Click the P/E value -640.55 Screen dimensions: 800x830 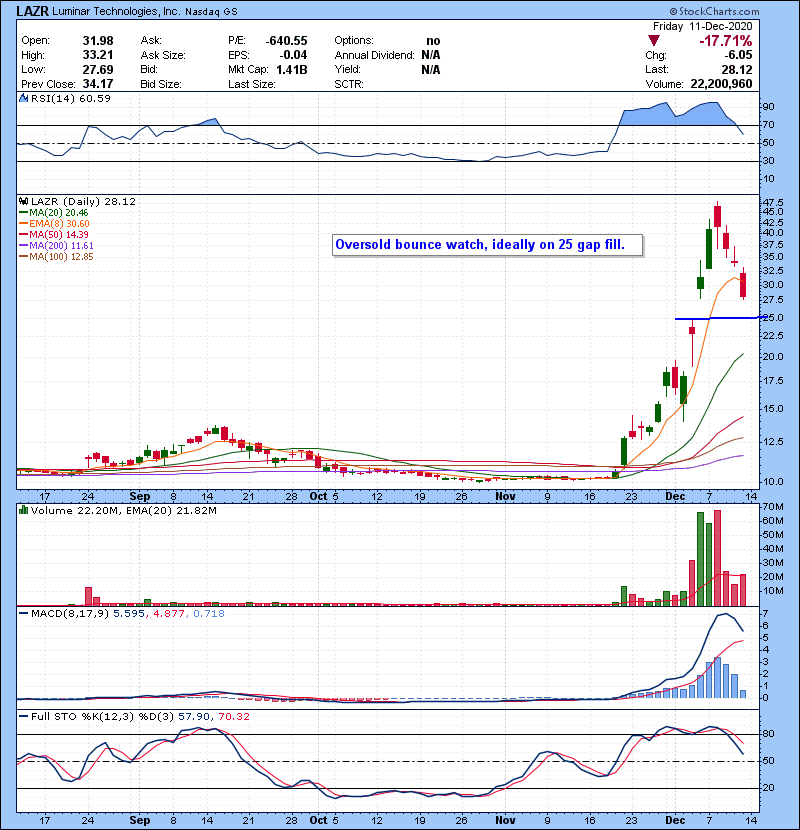coord(286,41)
